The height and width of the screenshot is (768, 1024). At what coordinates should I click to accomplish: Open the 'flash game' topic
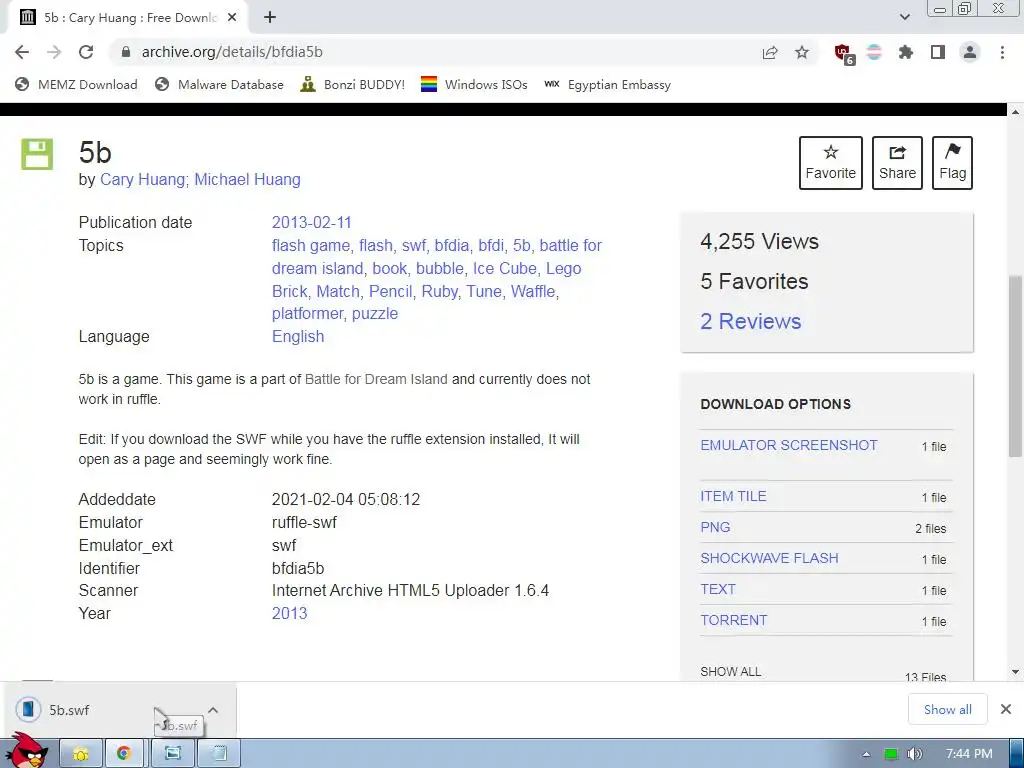coord(311,246)
